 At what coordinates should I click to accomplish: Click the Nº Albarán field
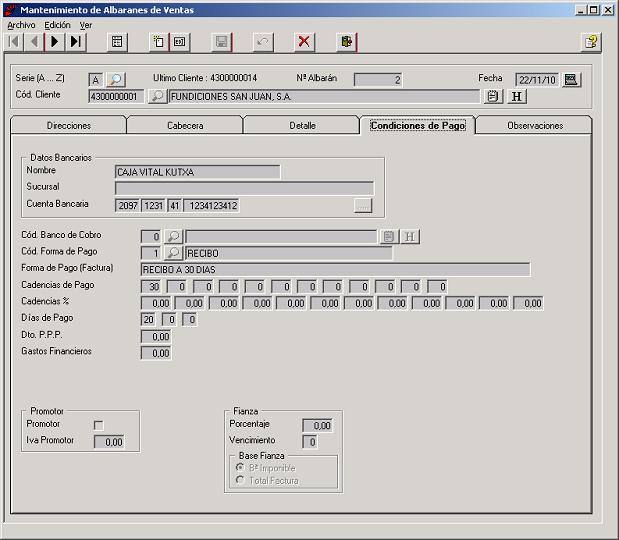tap(378, 80)
